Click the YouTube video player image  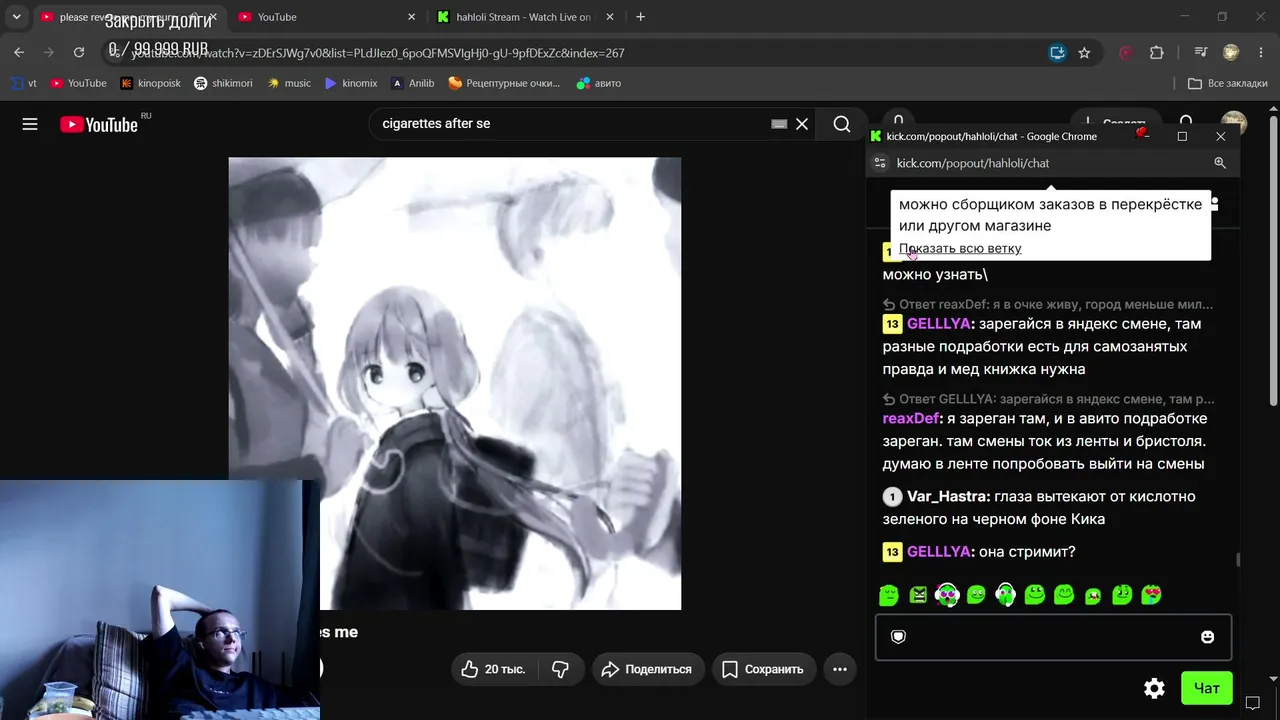[455, 383]
